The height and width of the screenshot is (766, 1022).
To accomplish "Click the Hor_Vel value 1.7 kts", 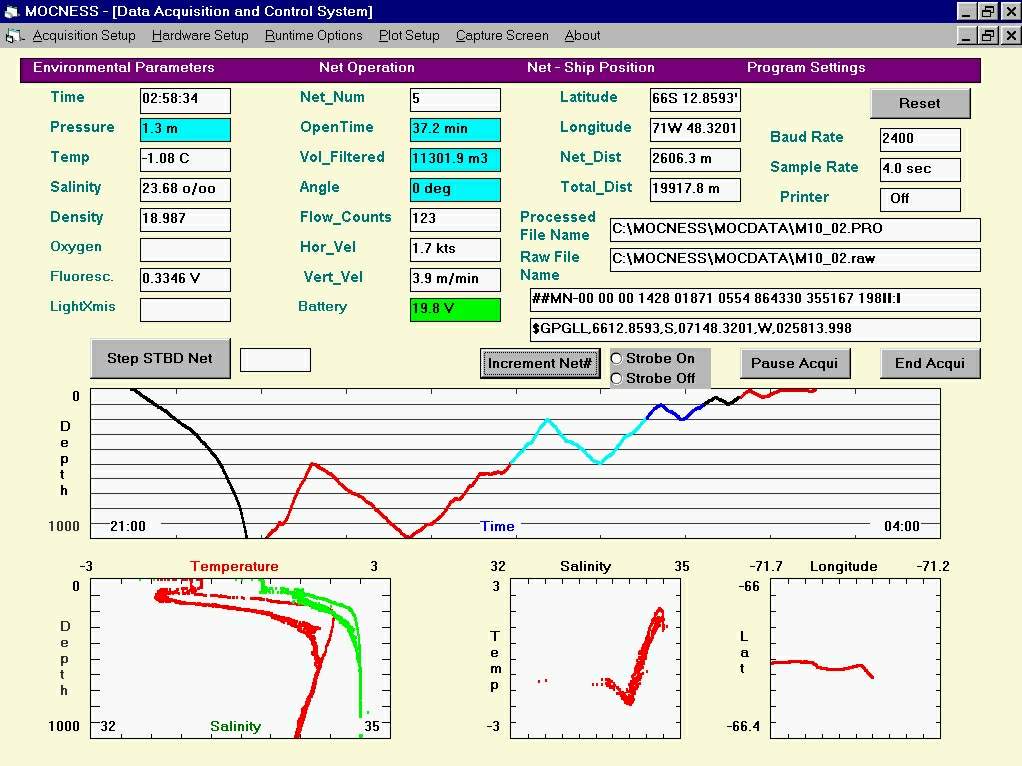I will click(456, 250).
